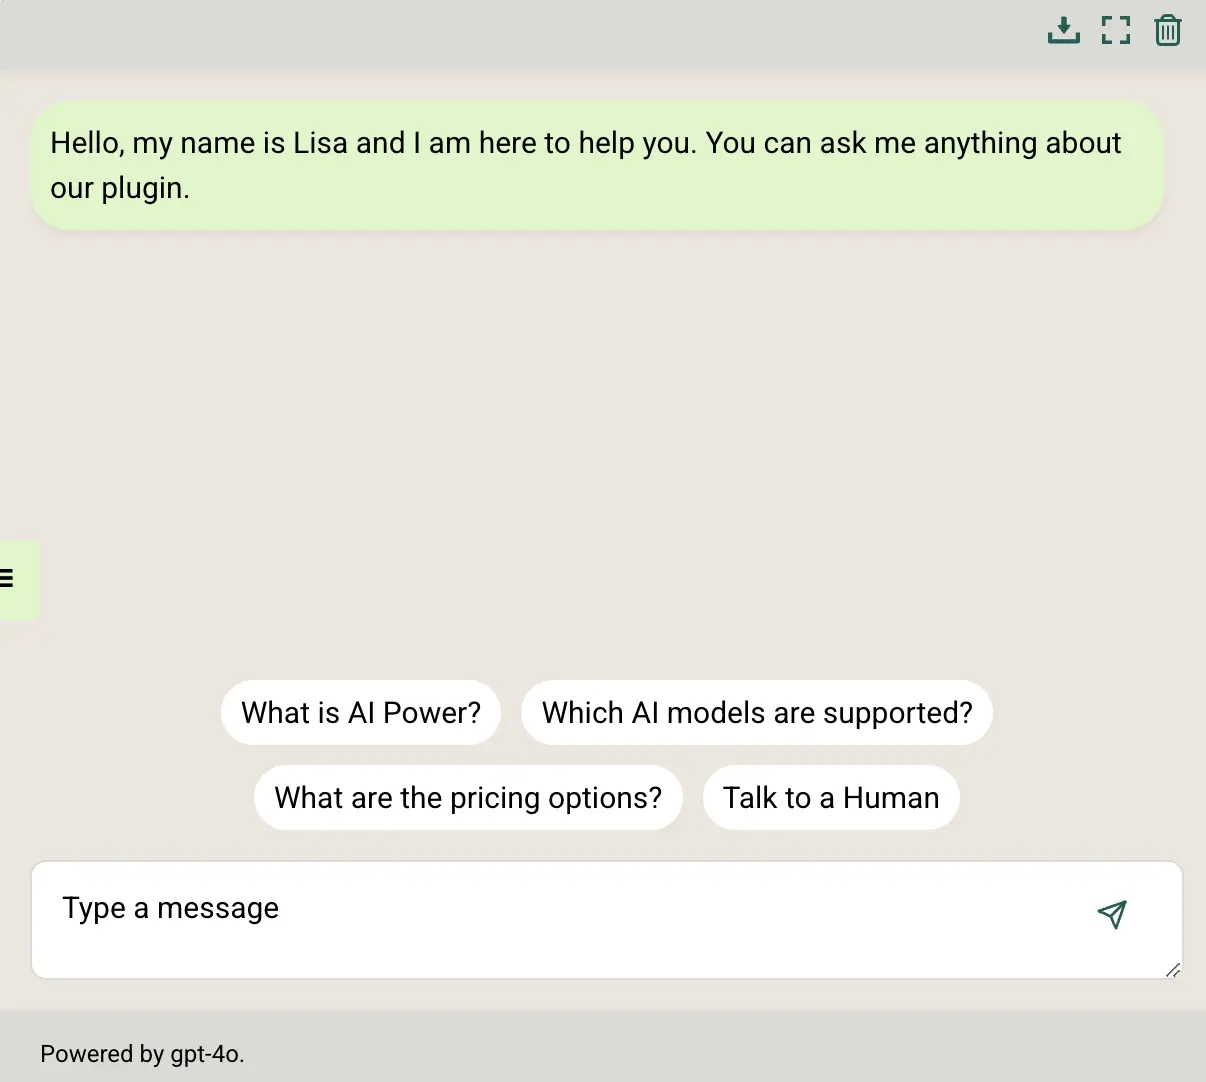Choose 'What are the pricing options?'
The image size is (1206, 1082).
coord(468,797)
